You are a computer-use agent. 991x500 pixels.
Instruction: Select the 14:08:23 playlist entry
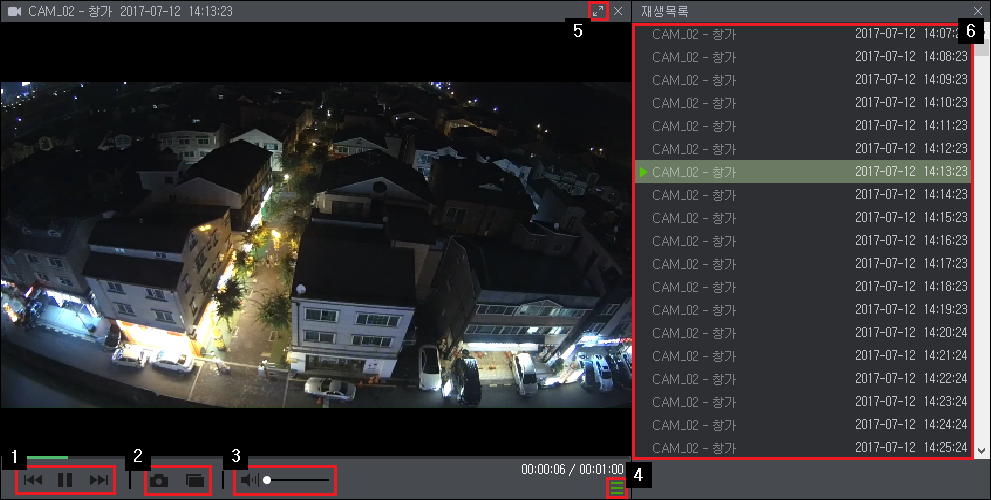tap(804, 57)
